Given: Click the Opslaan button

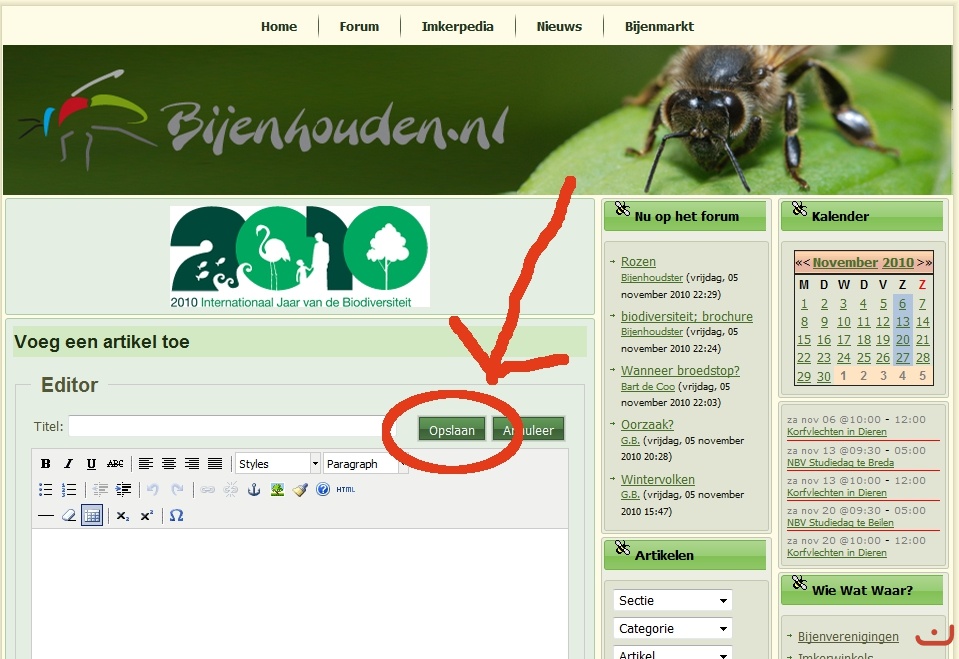Looking at the screenshot, I should [452, 430].
